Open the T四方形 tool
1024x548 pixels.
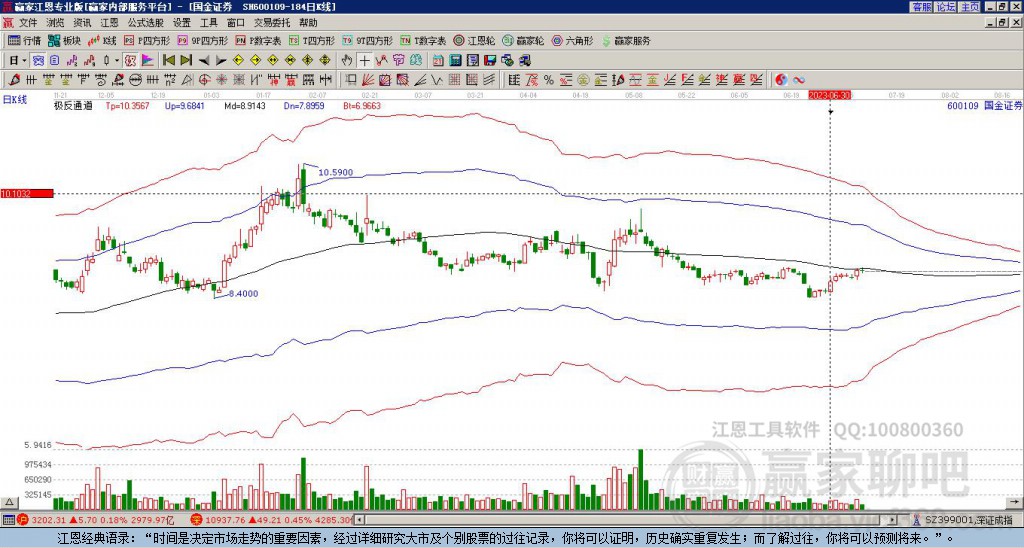click(312, 40)
